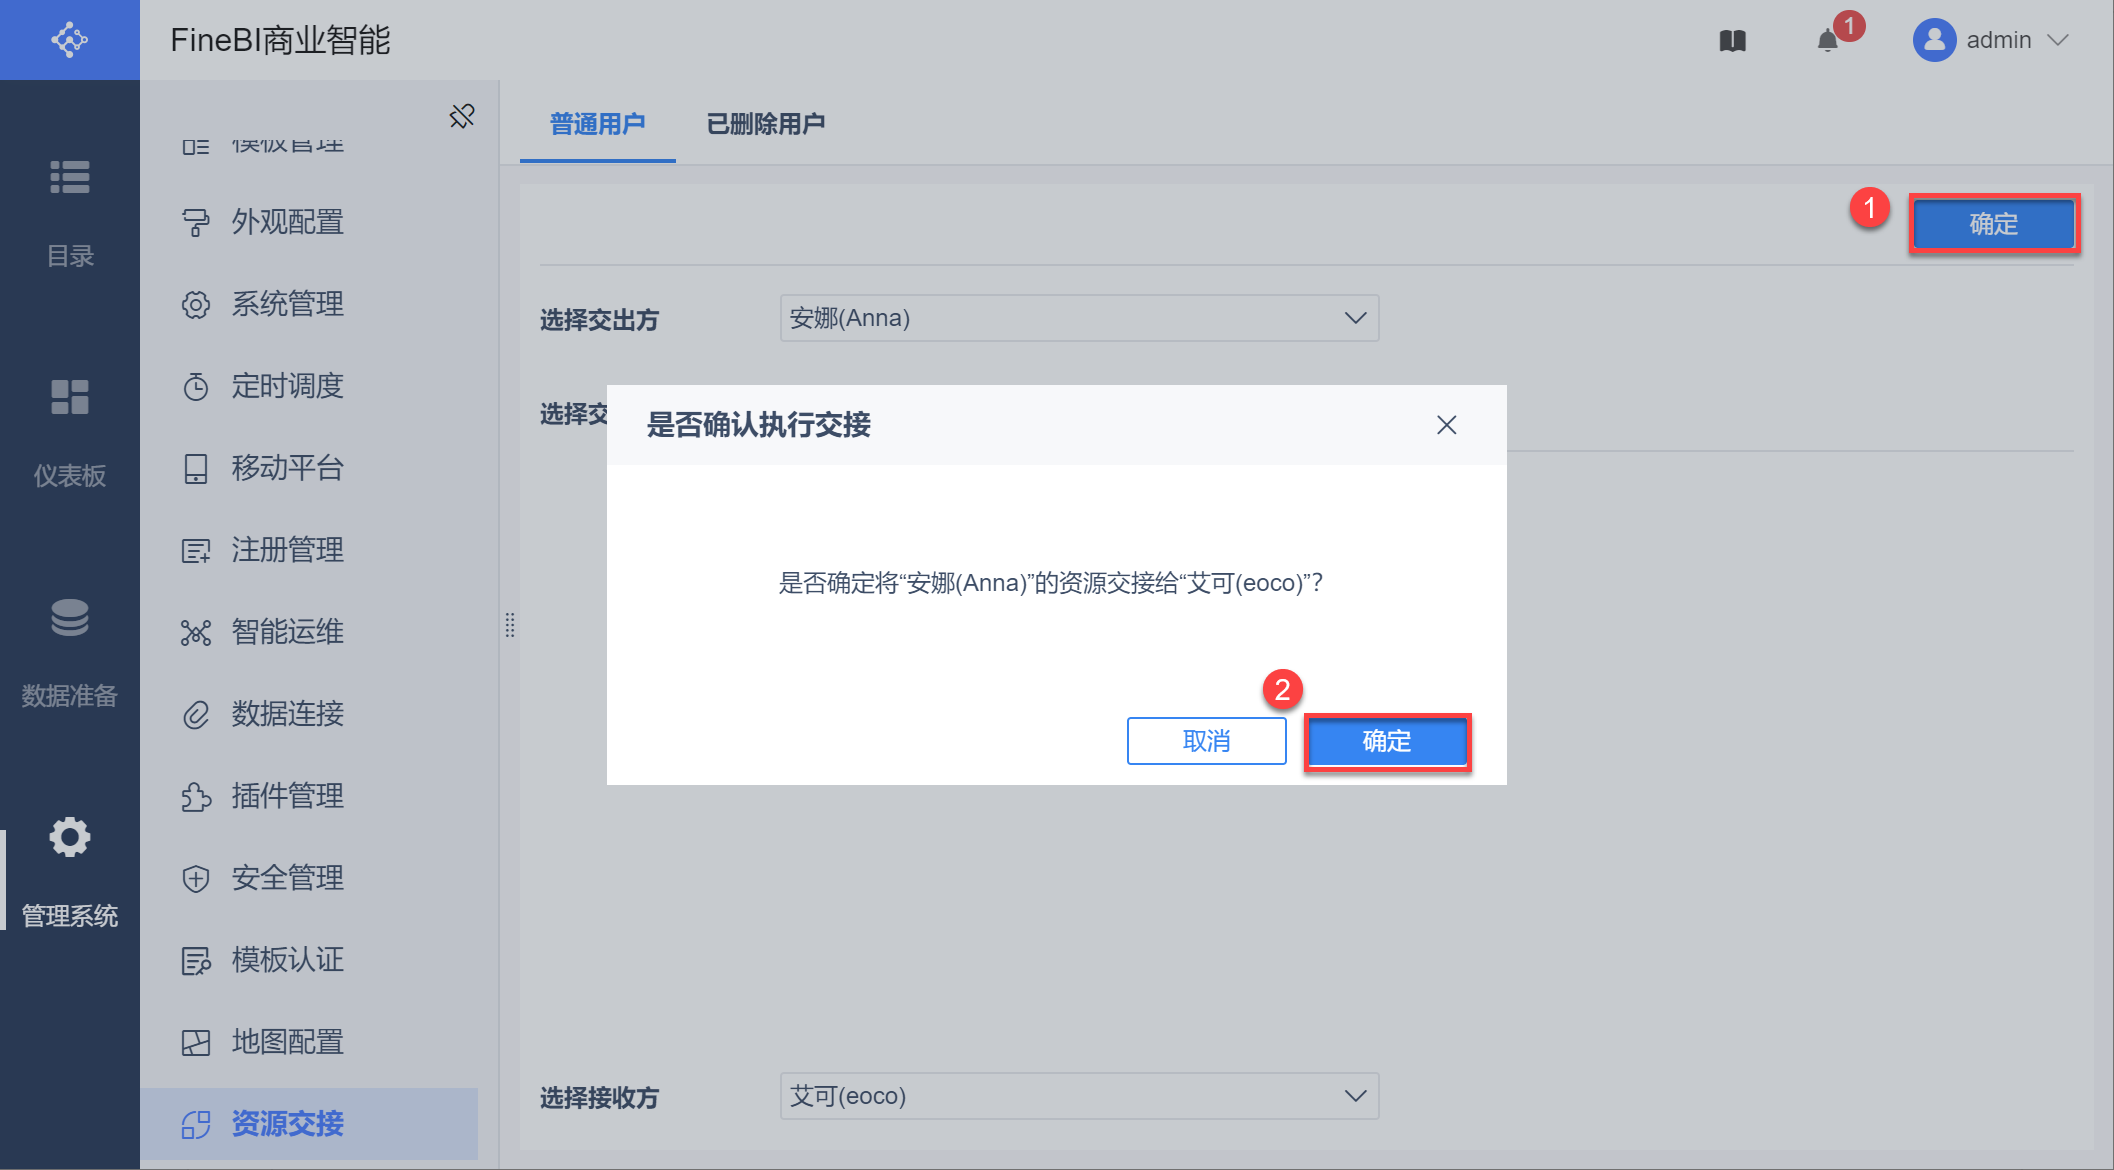Open the 仪表板 dashboard section
The height and width of the screenshot is (1170, 2114).
pos(69,398)
